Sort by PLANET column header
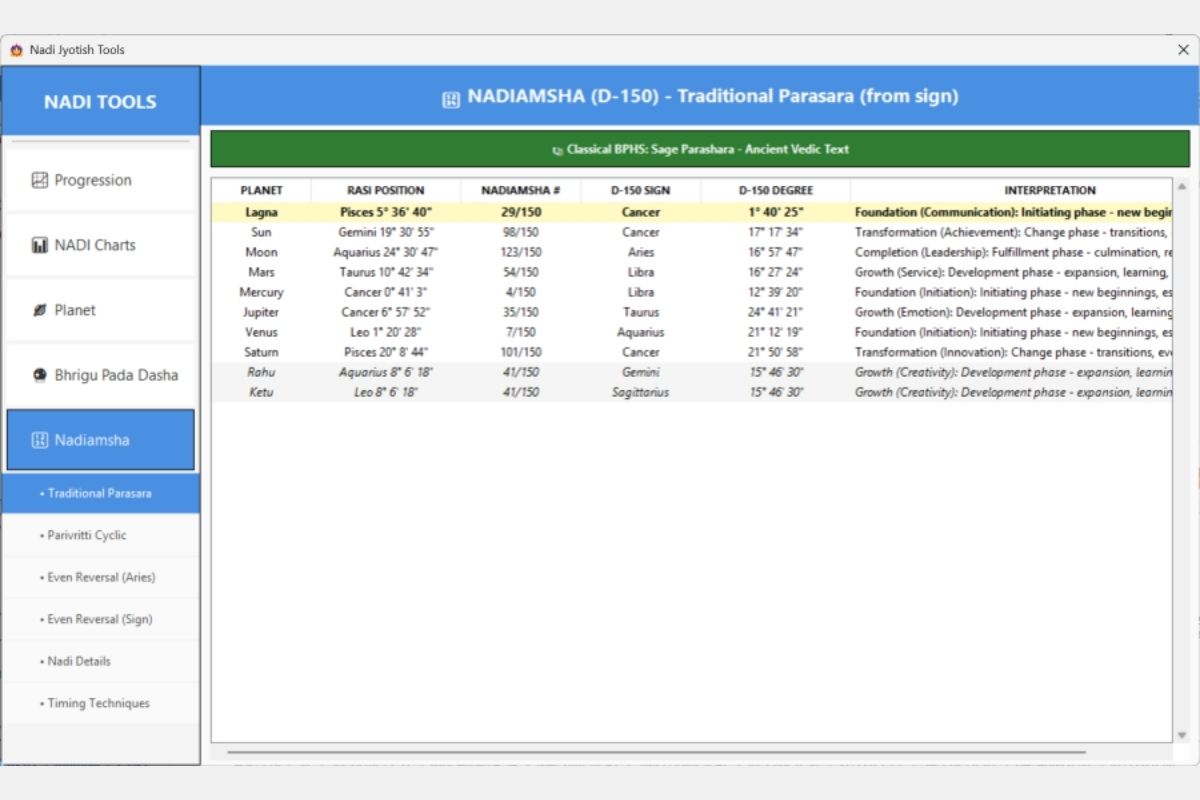Viewport: 1200px width, 800px height. [x=262, y=190]
